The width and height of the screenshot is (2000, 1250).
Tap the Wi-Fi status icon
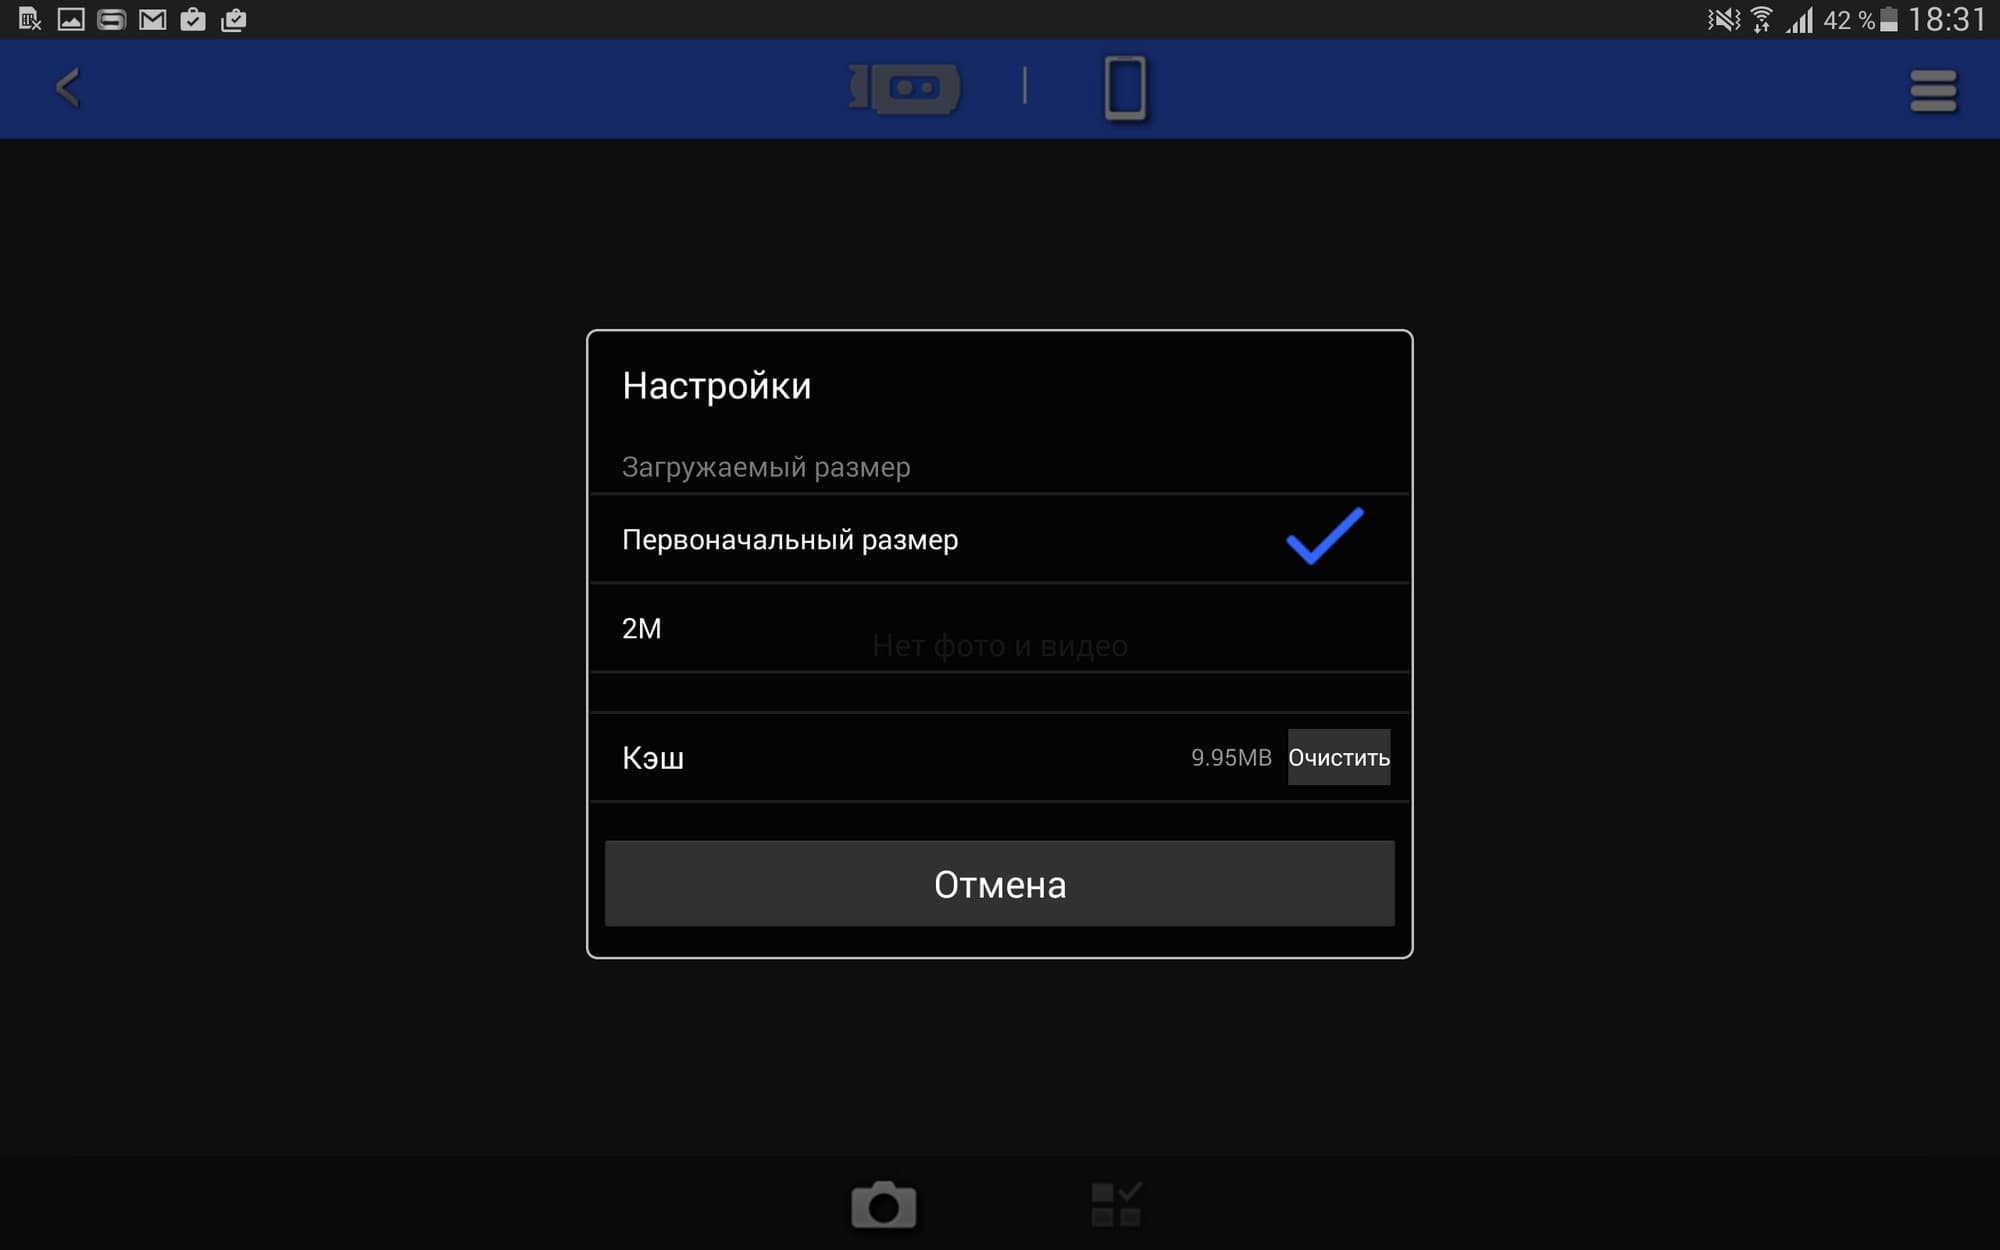[x=1762, y=19]
